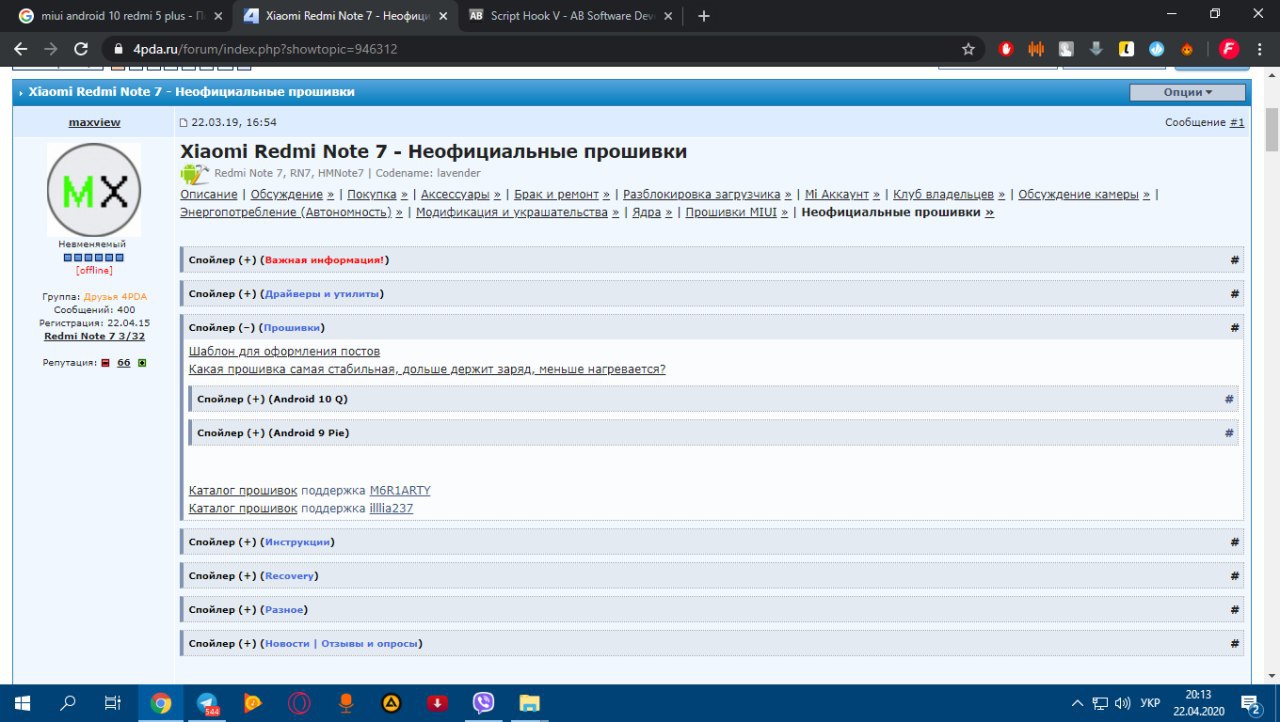The width and height of the screenshot is (1280, 722).
Task: Open maxview's profile name link
Action: pyautogui.click(x=94, y=122)
